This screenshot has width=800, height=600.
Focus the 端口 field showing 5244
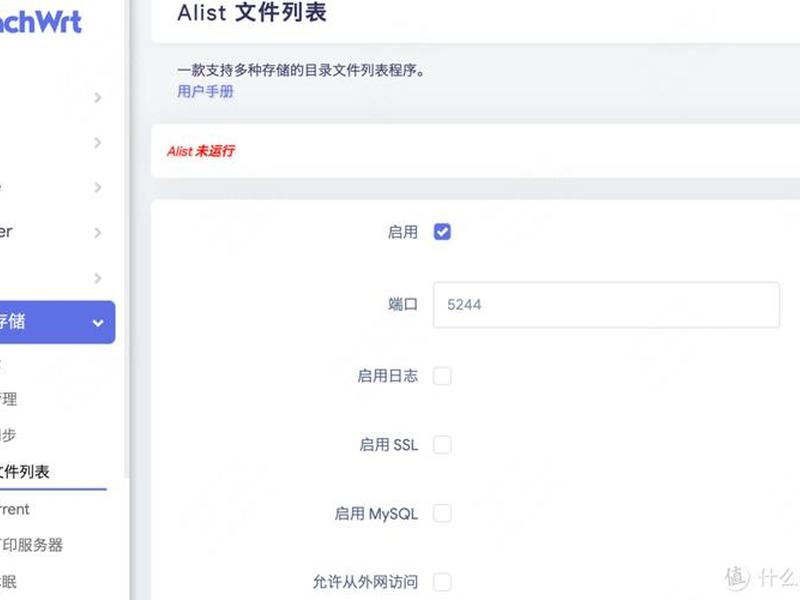coord(606,305)
